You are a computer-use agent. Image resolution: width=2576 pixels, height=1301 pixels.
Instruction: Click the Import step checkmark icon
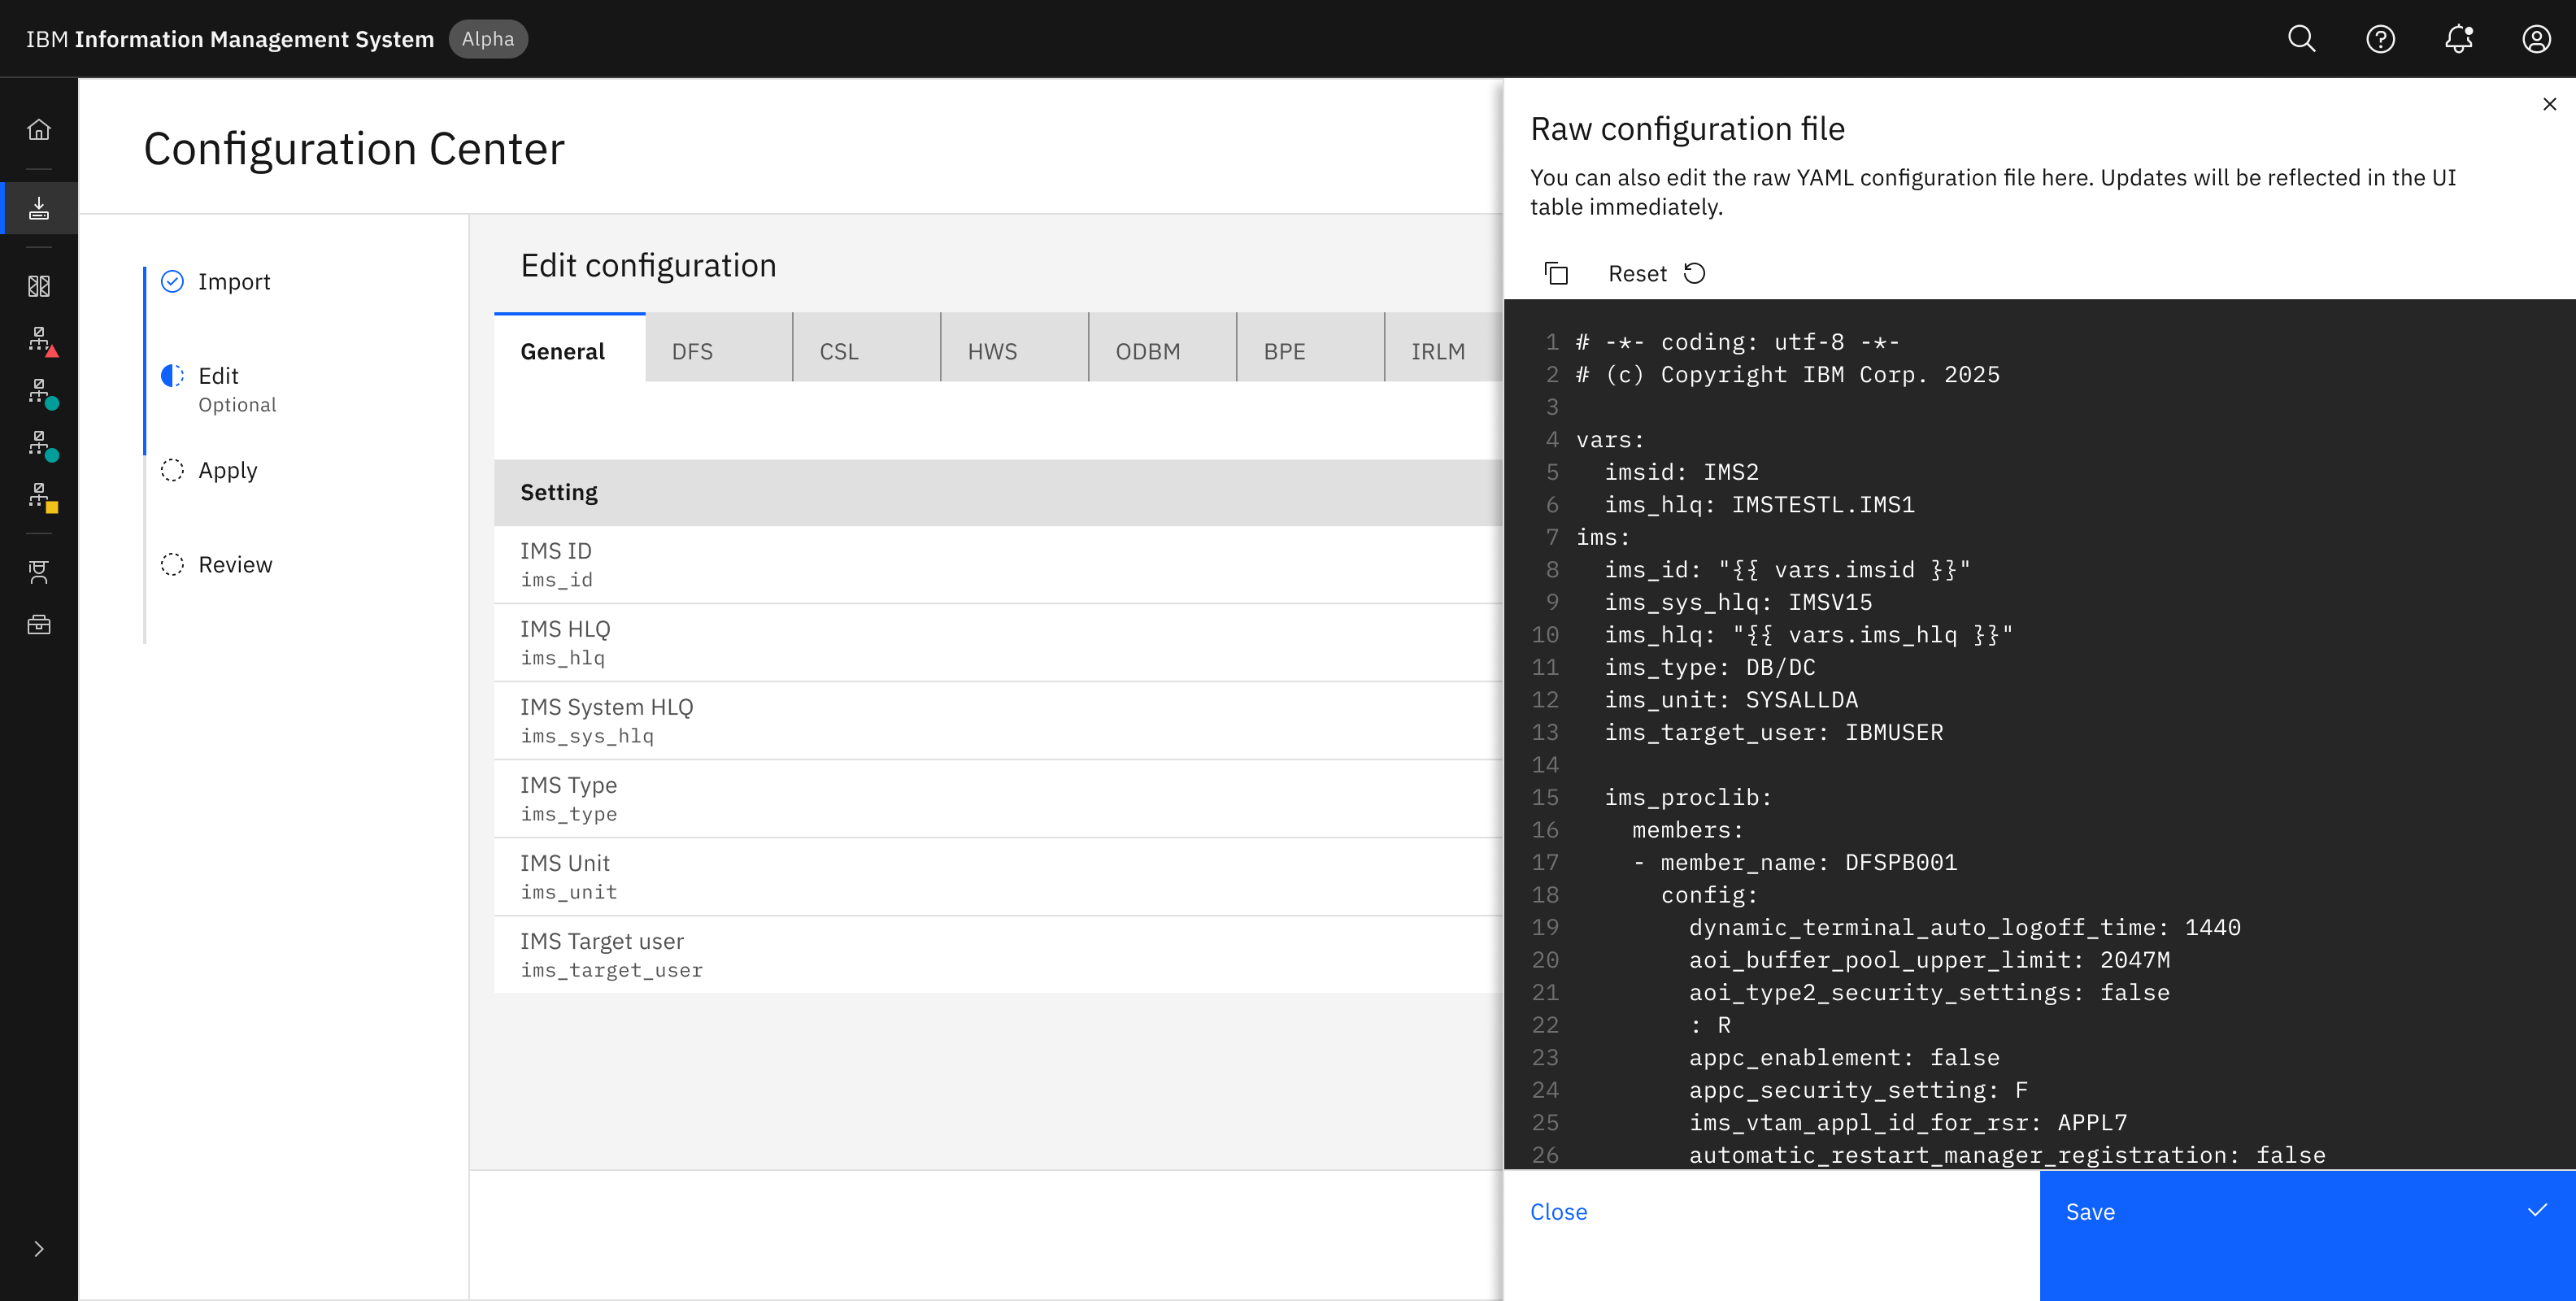click(x=172, y=281)
